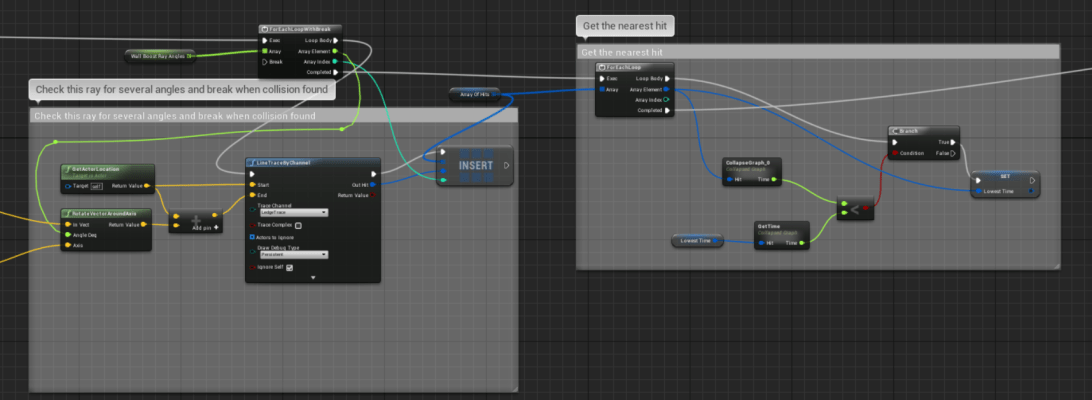Open the Trace Channel dropdown
This screenshot has width=1092, height=400.
point(293,212)
